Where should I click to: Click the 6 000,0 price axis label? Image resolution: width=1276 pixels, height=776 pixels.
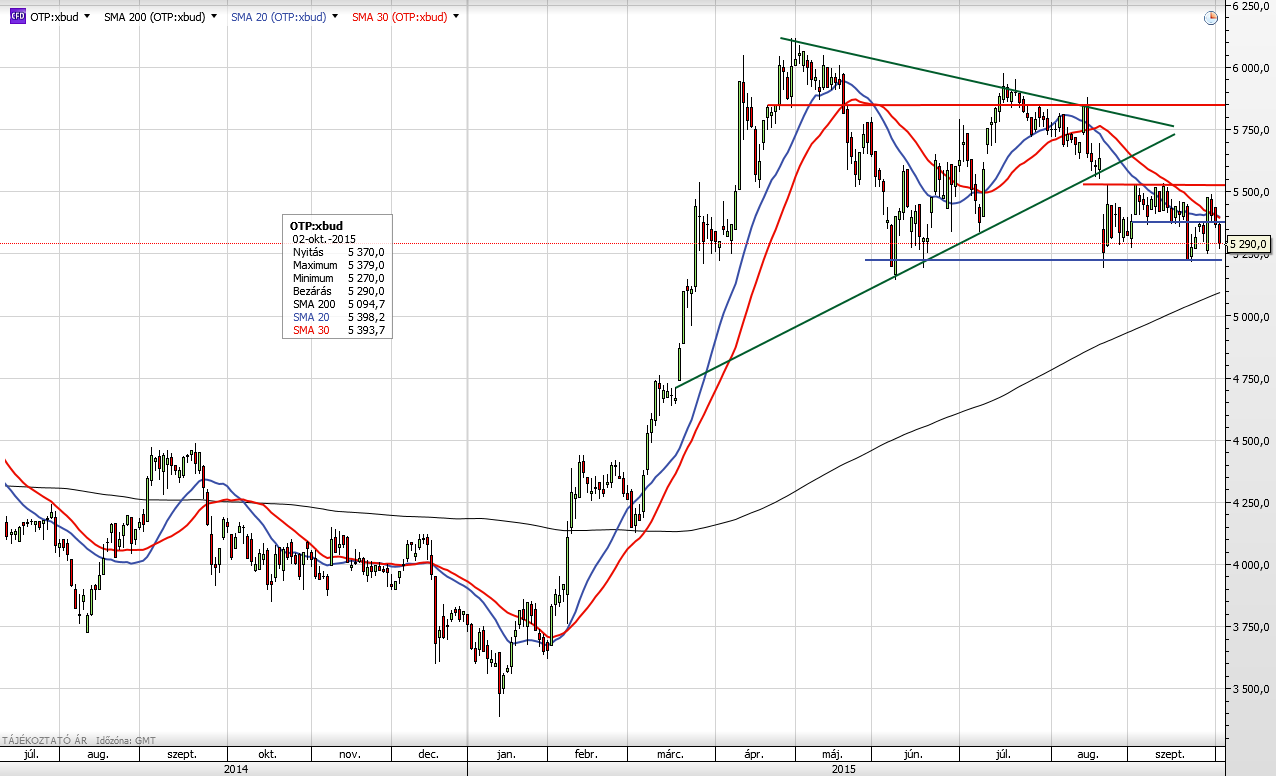pyautogui.click(x=1251, y=68)
